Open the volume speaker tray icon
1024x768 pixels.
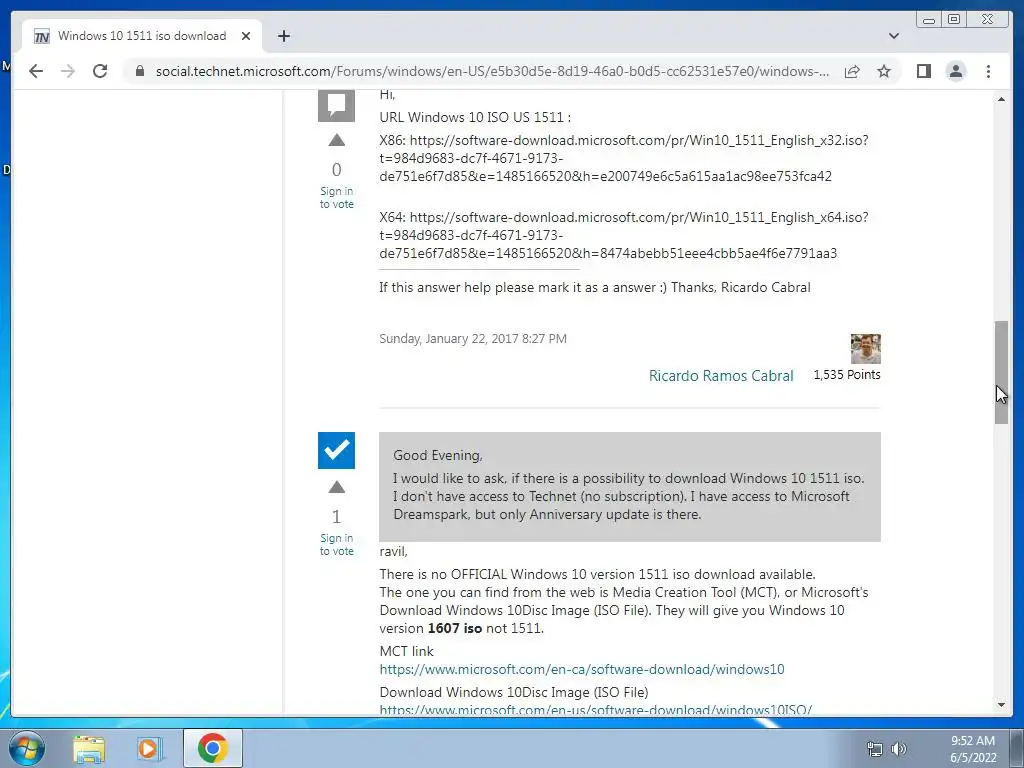click(x=899, y=749)
